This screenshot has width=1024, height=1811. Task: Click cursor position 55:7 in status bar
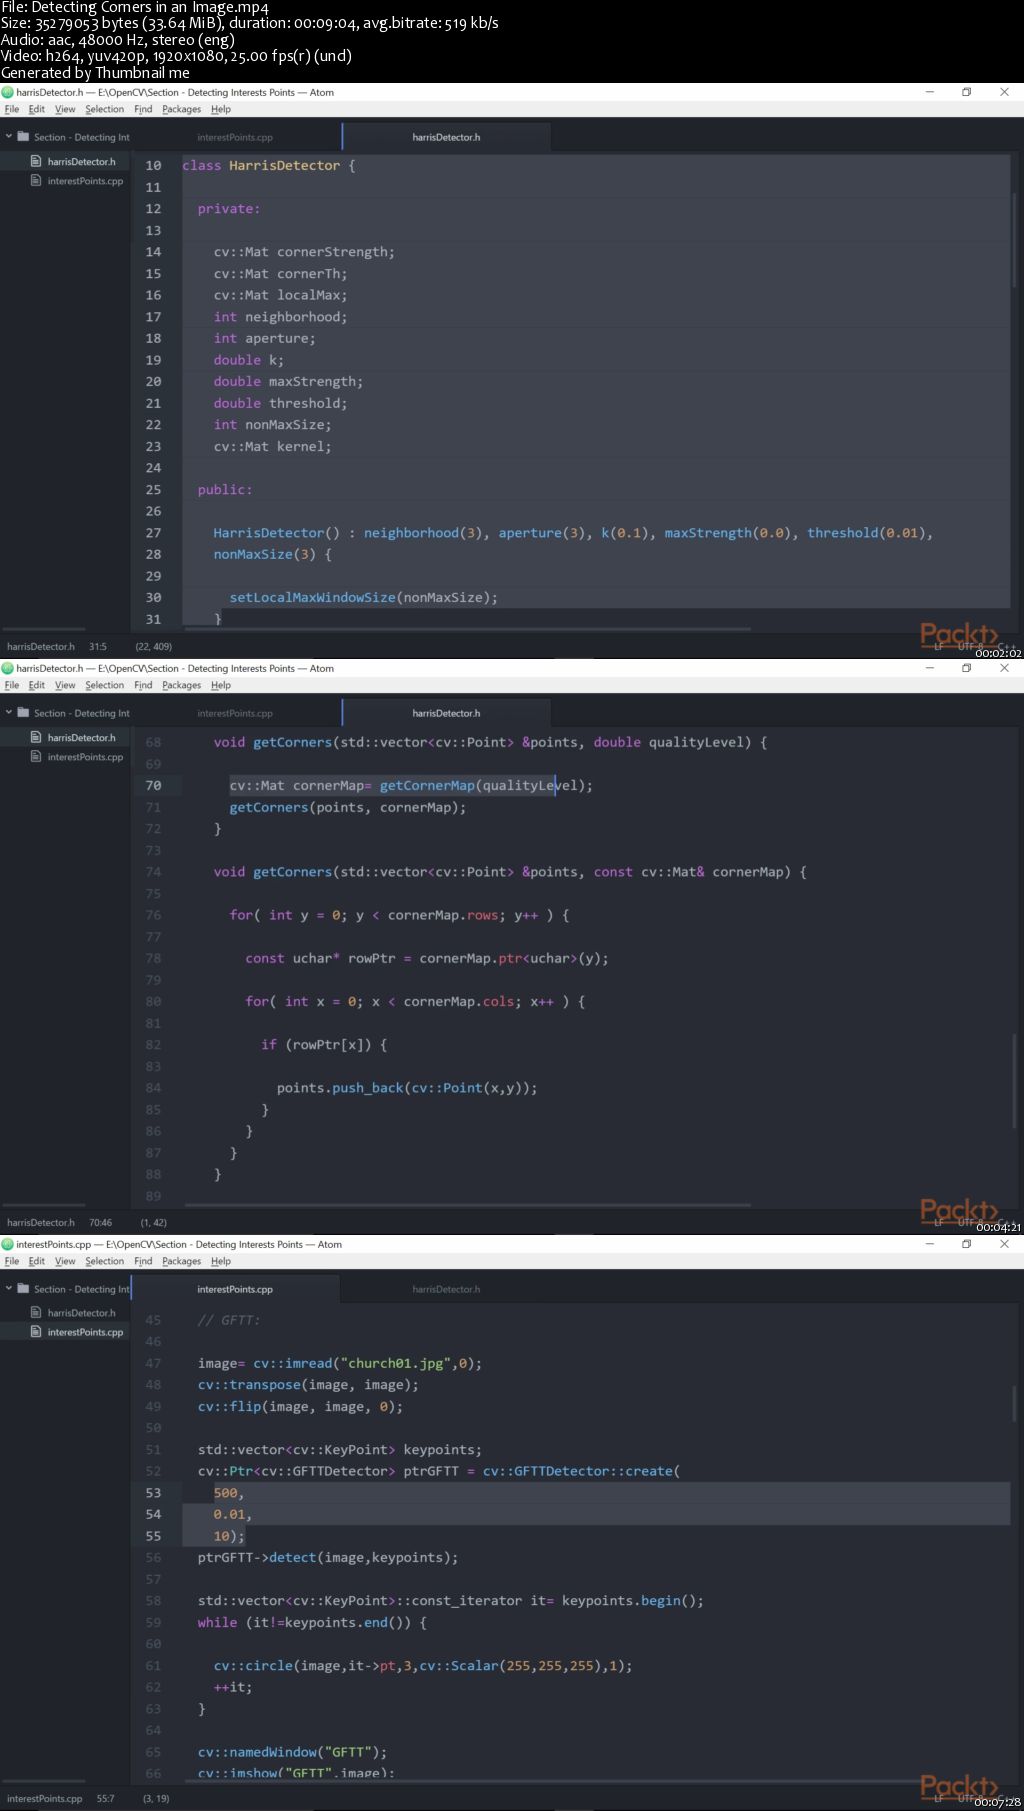pos(106,1799)
